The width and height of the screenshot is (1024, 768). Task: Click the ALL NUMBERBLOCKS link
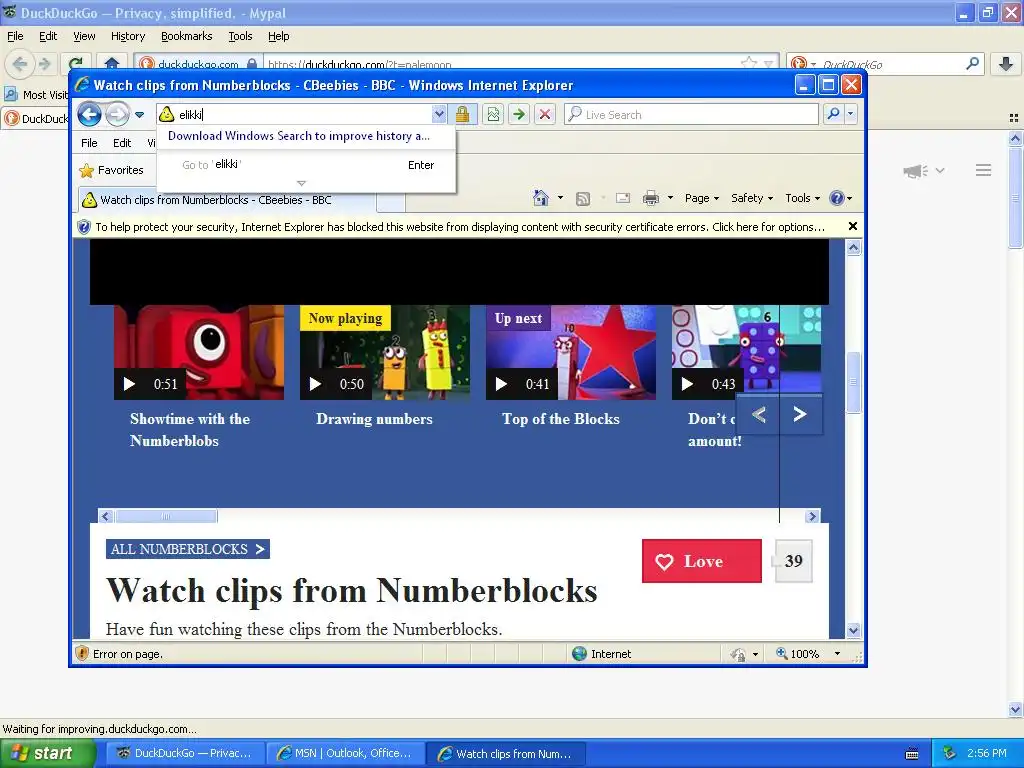187,549
